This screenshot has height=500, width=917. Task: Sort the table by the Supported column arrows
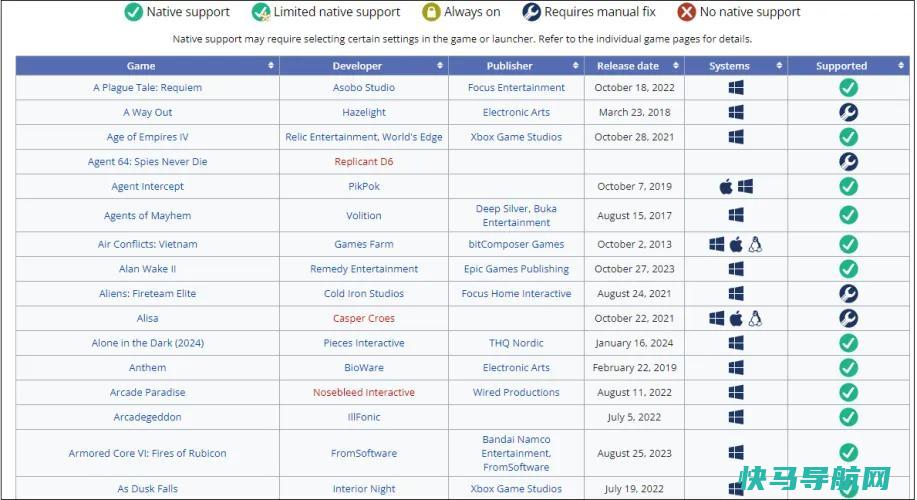tap(901, 65)
